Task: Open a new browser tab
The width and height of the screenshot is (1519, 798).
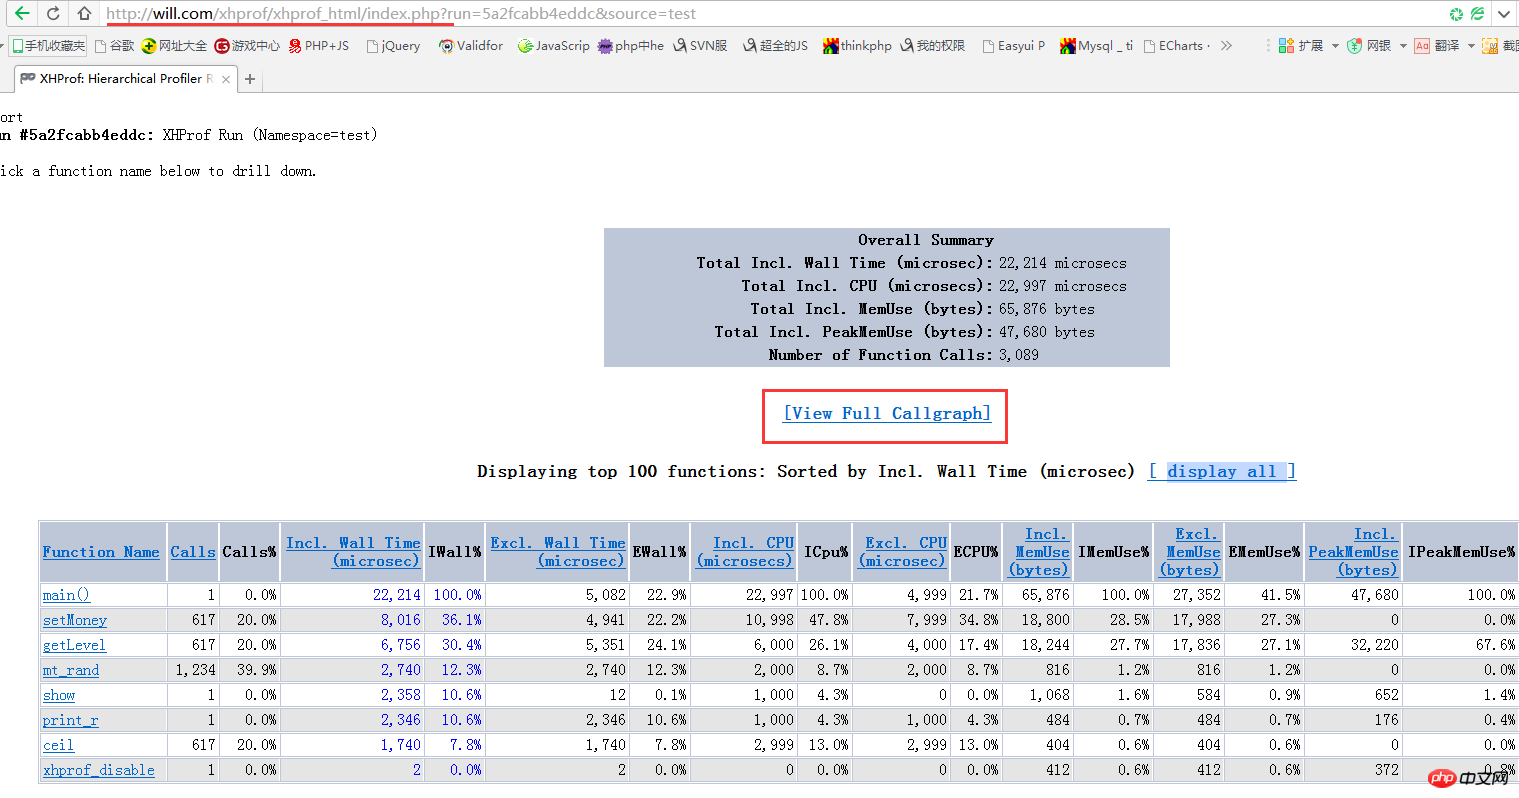Action: click(x=250, y=79)
